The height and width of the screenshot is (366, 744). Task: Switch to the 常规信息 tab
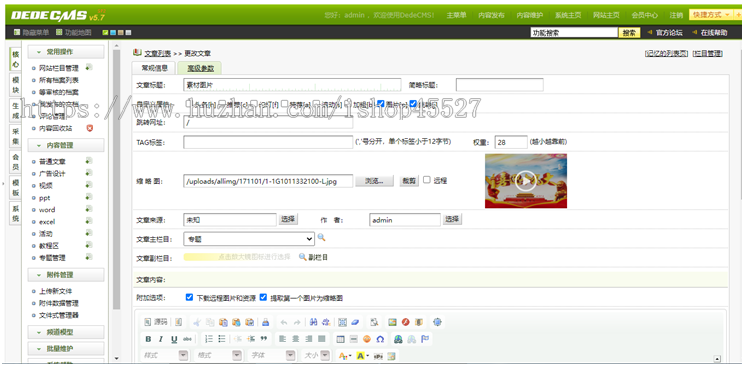tap(154, 68)
